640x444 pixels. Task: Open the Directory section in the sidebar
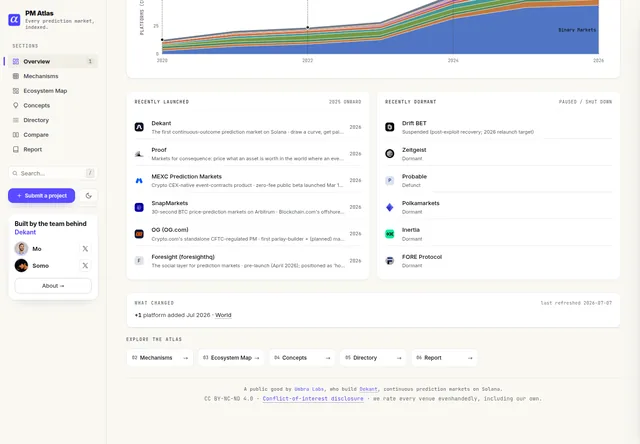click(53, 120)
